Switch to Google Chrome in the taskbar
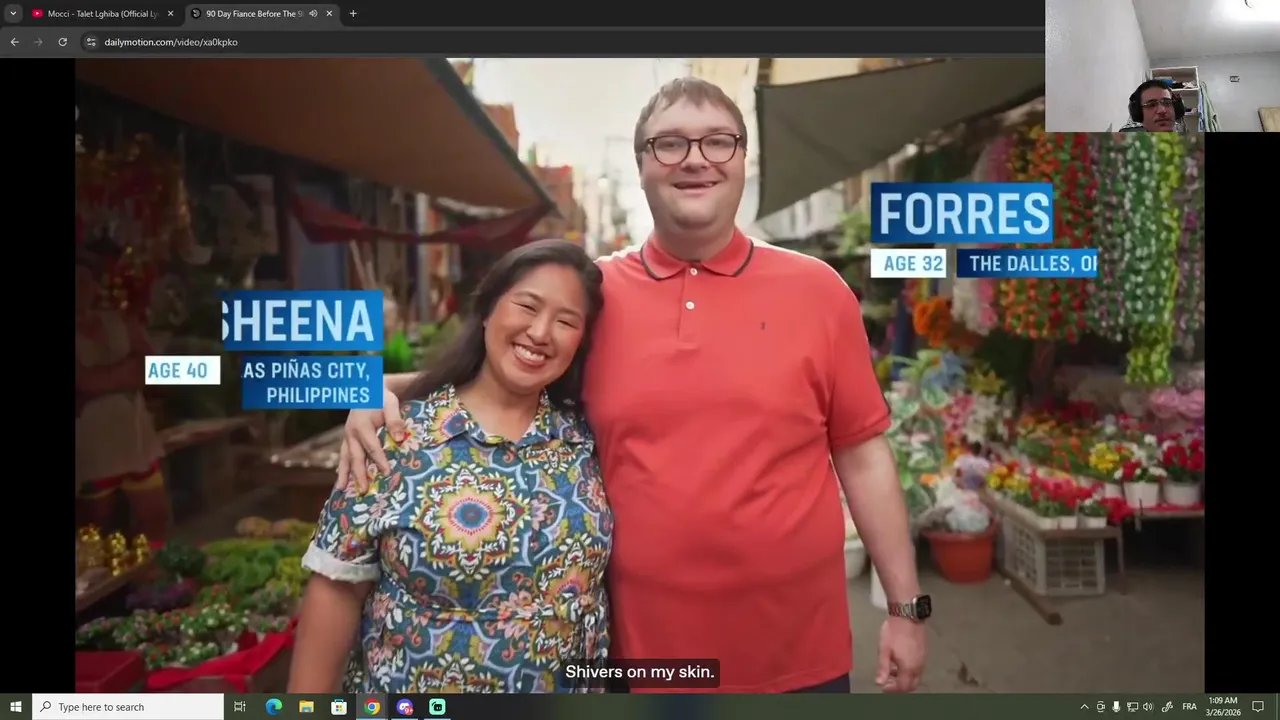 click(x=372, y=707)
